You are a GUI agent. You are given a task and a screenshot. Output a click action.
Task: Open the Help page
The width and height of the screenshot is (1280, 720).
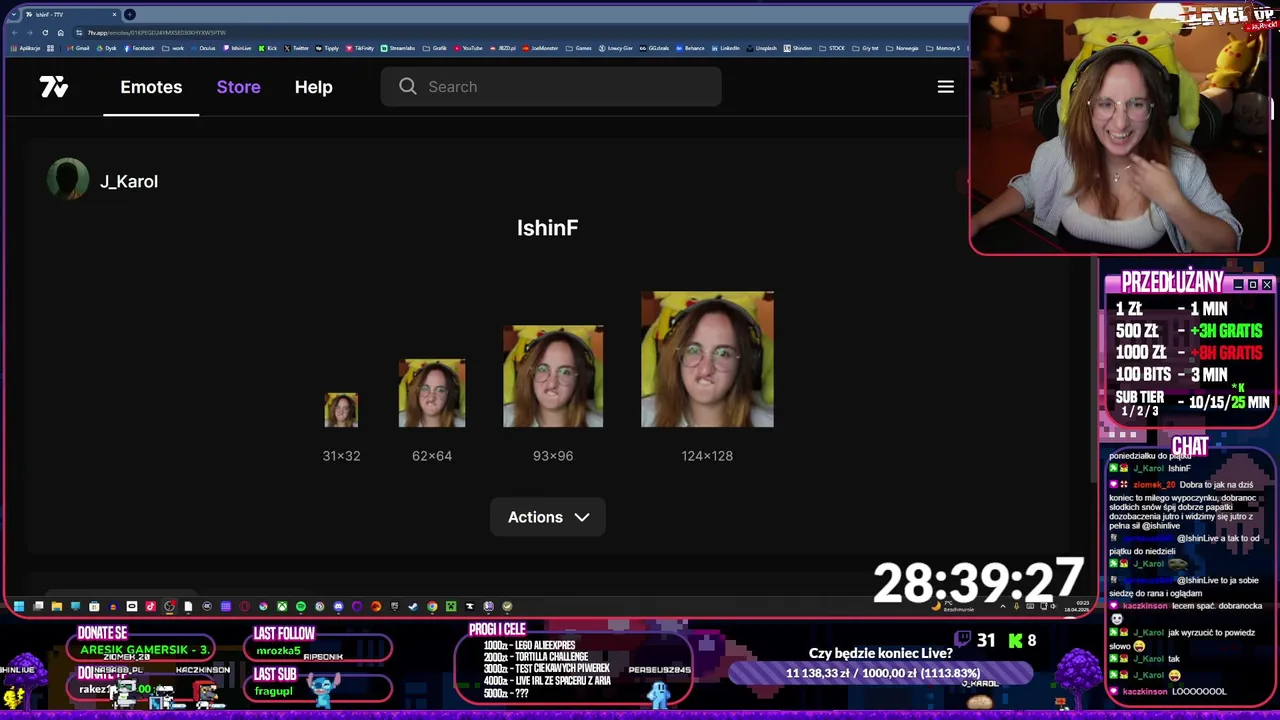point(313,87)
